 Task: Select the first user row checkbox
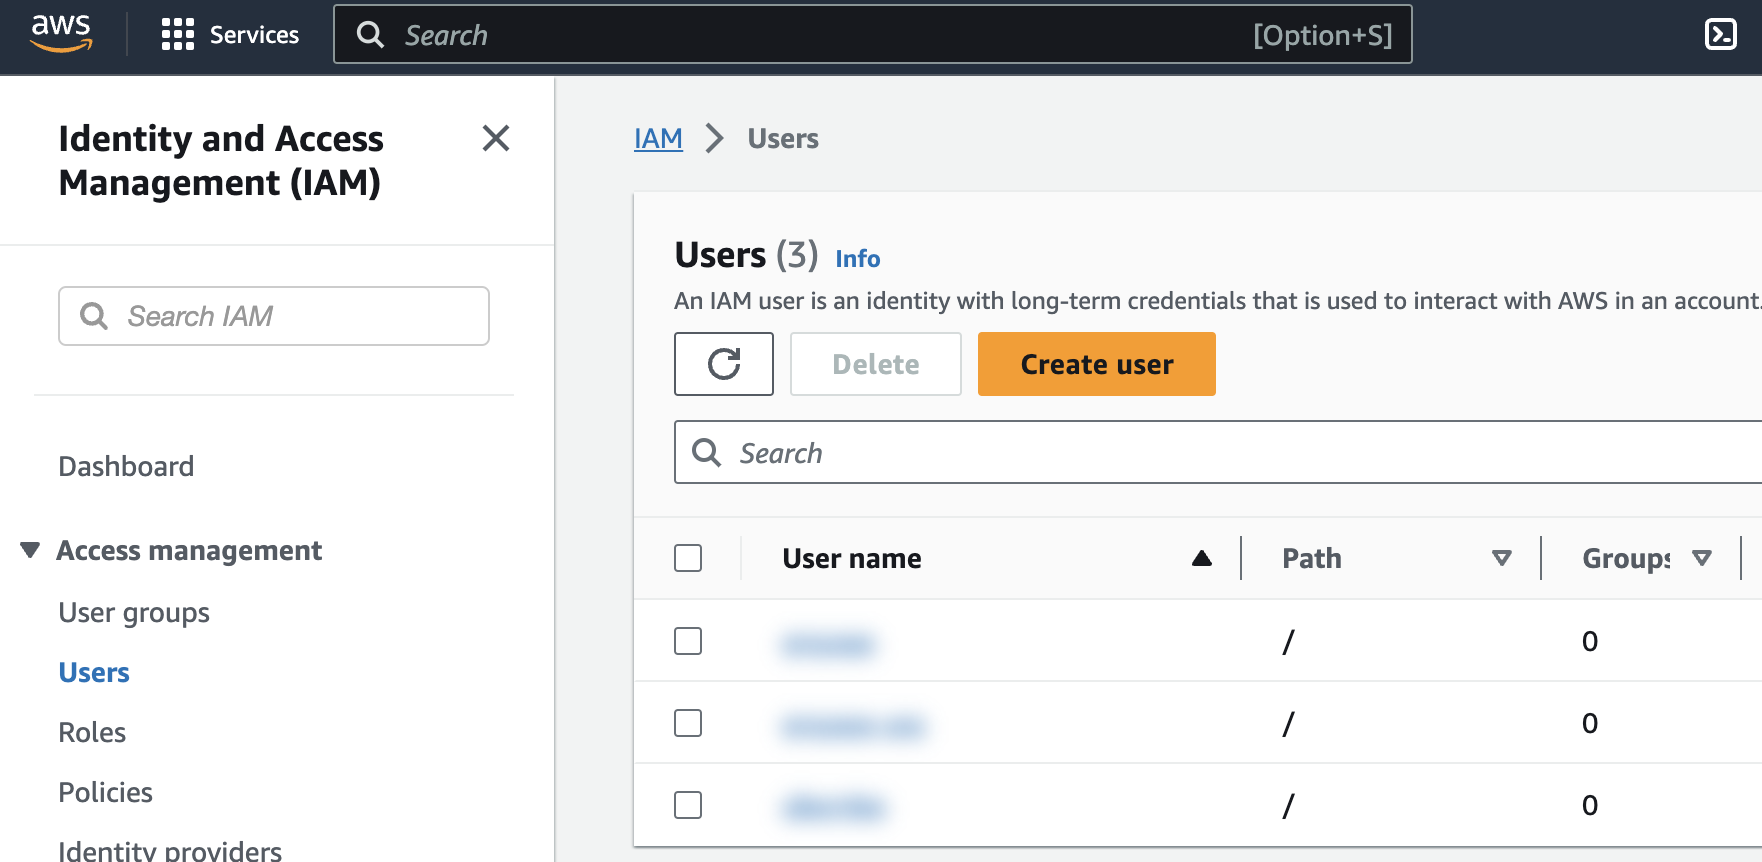click(688, 641)
